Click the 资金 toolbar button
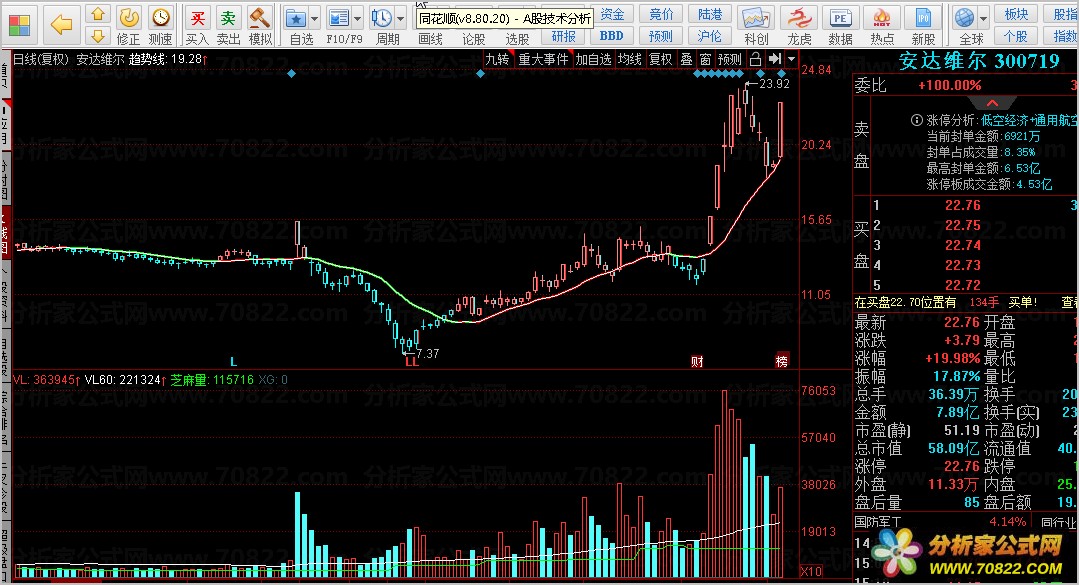 coord(612,14)
